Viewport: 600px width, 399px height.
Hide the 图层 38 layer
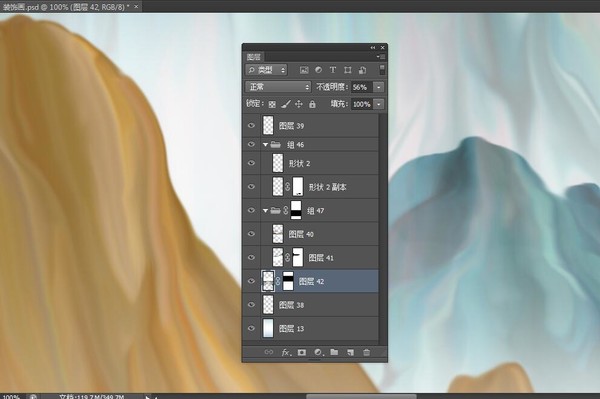pyautogui.click(x=251, y=305)
